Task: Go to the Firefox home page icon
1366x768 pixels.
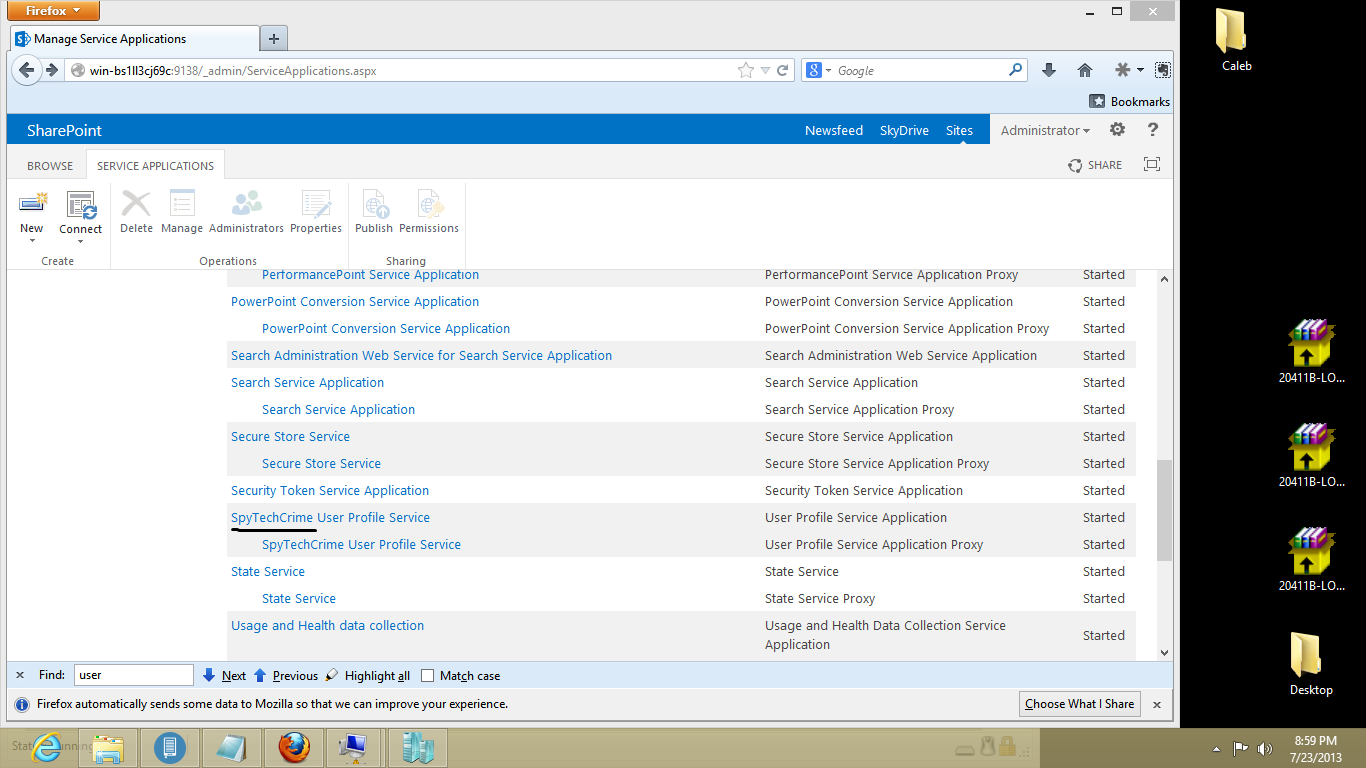Action: click(1085, 70)
